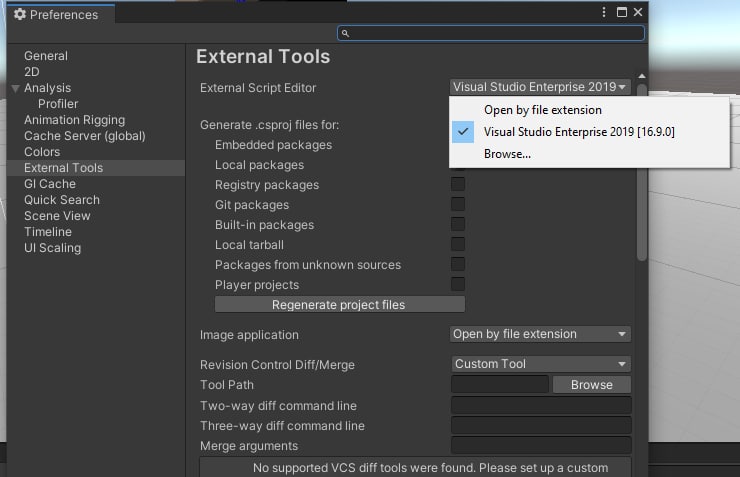Open Quick Search preferences
The height and width of the screenshot is (477, 740).
click(62, 200)
